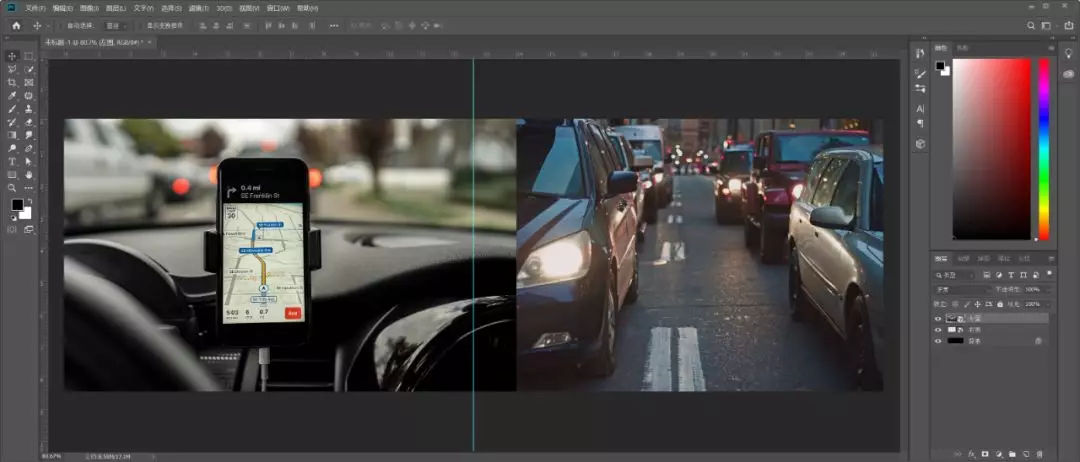Viewport: 1080px width, 462px height.
Task: Click the trash icon to delete layer
Action: [x=1040, y=453]
